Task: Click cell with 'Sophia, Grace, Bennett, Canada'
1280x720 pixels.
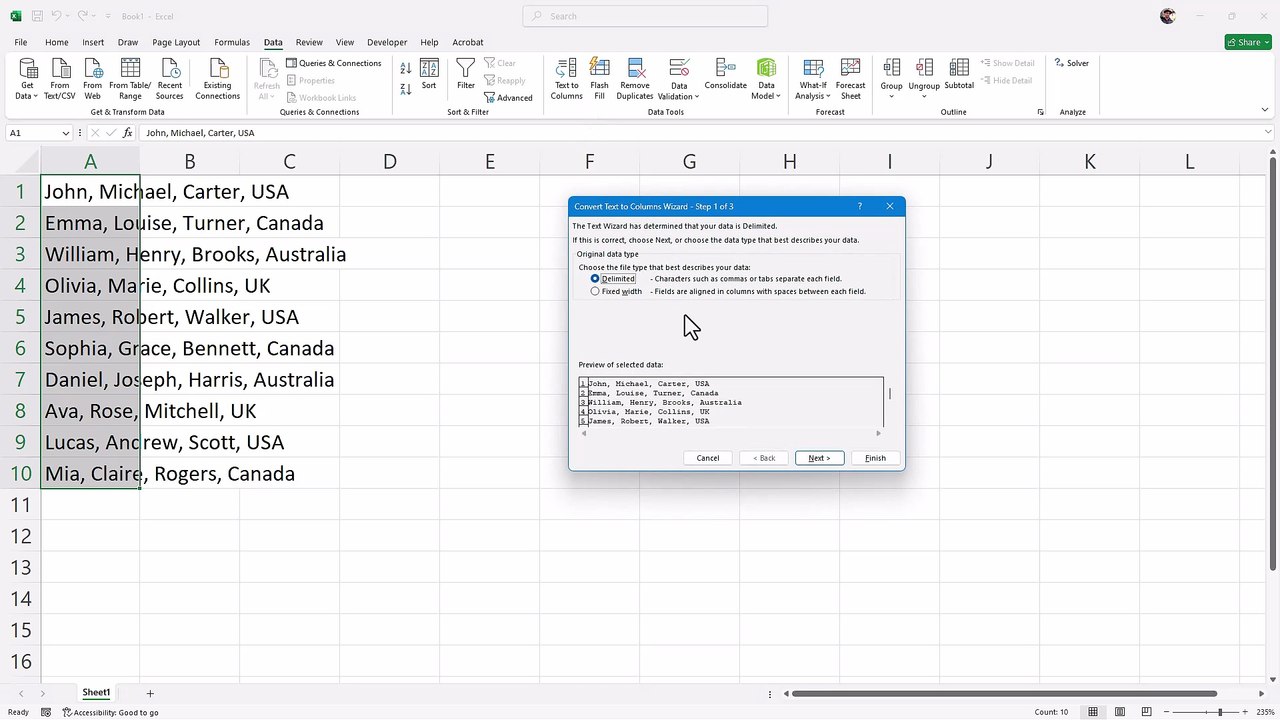Action: 90,348
